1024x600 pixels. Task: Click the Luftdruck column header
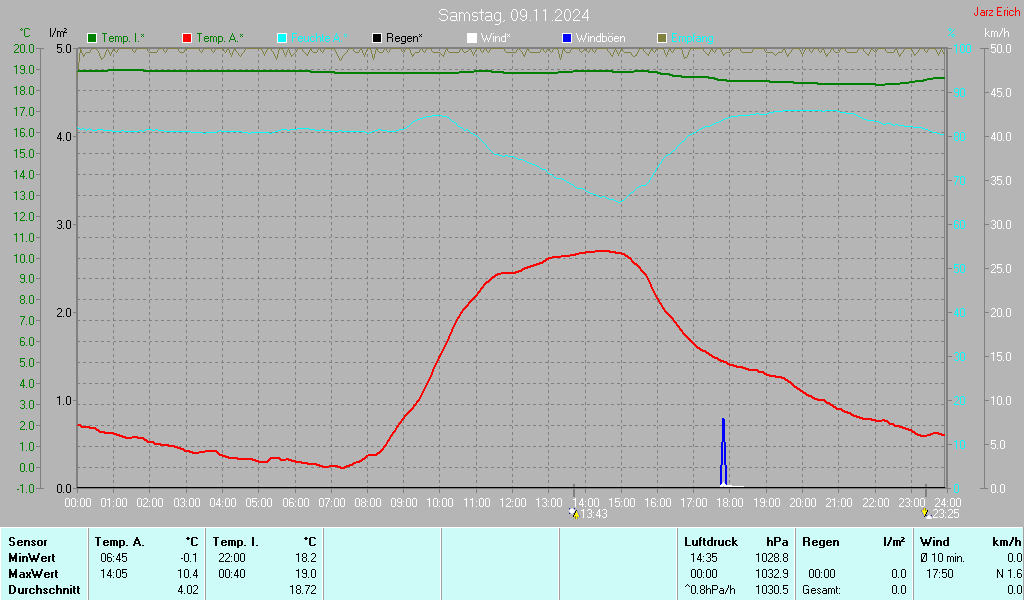click(x=711, y=542)
